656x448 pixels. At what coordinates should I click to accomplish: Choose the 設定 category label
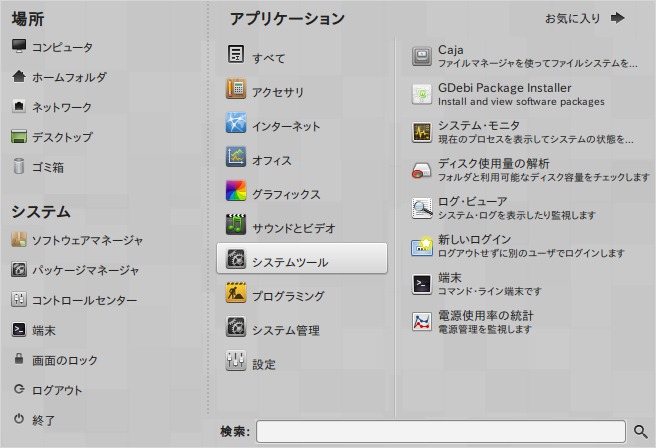point(264,364)
